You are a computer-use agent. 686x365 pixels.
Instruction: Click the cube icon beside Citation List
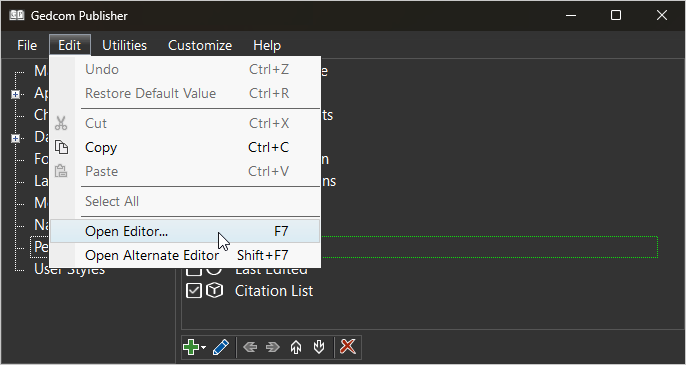(x=214, y=291)
